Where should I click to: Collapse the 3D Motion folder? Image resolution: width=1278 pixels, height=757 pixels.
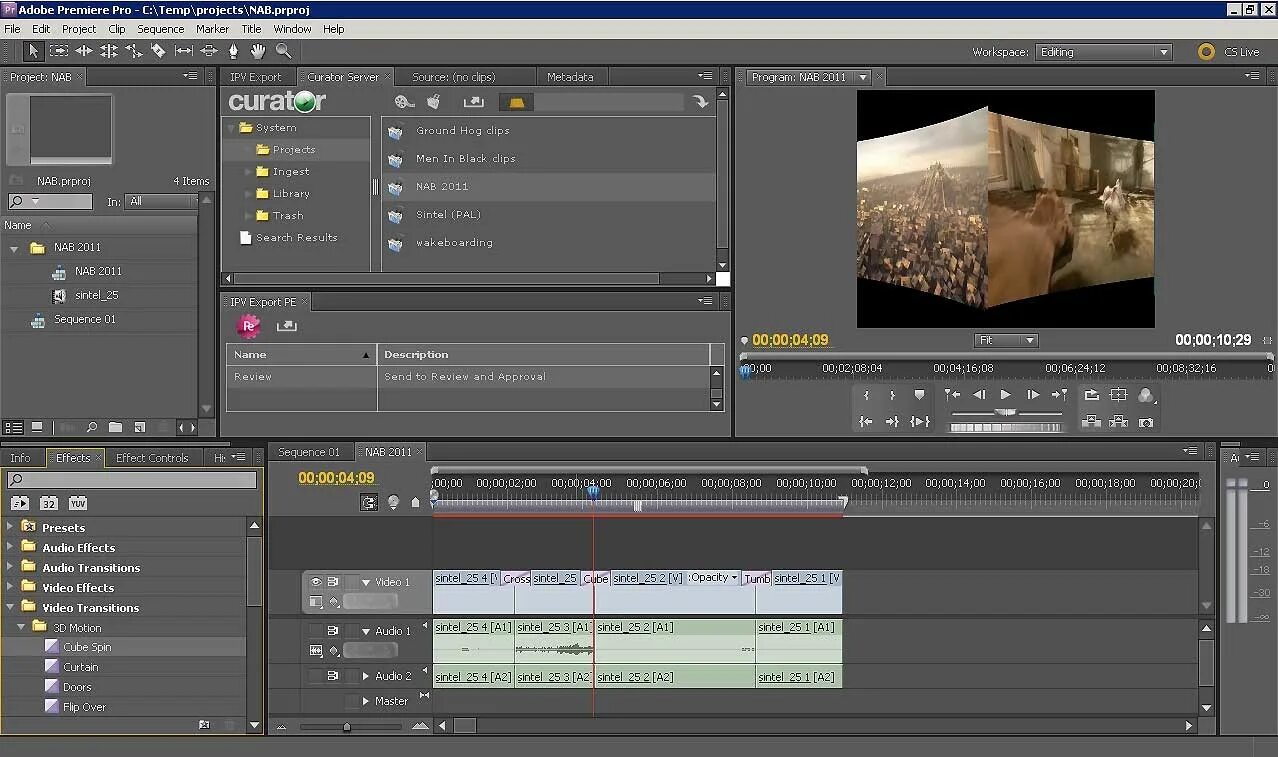21,627
